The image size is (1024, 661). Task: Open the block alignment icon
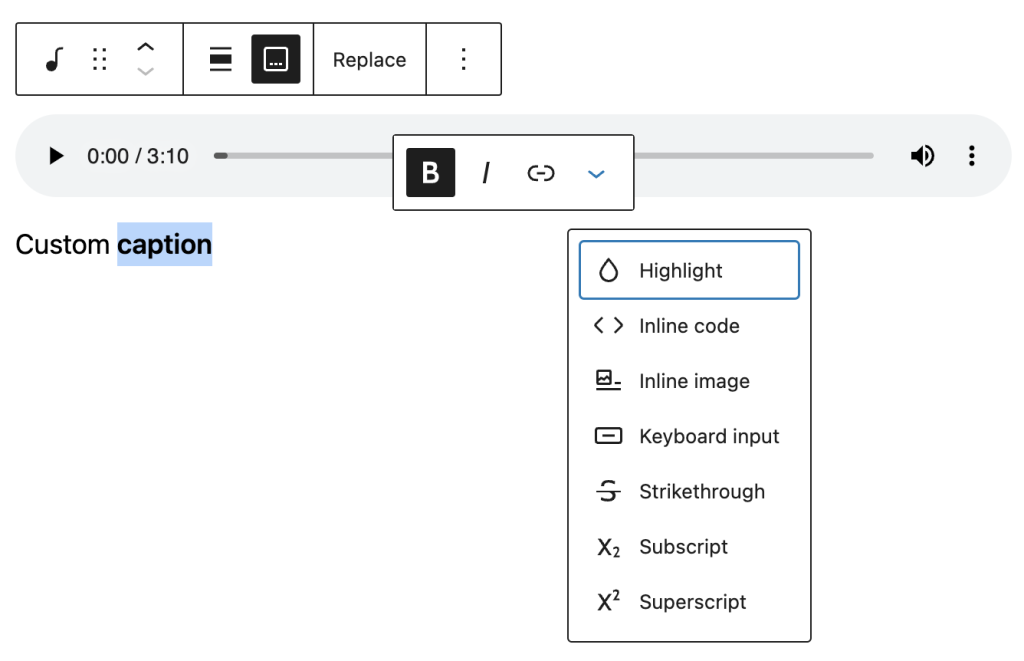[x=220, y=59]
